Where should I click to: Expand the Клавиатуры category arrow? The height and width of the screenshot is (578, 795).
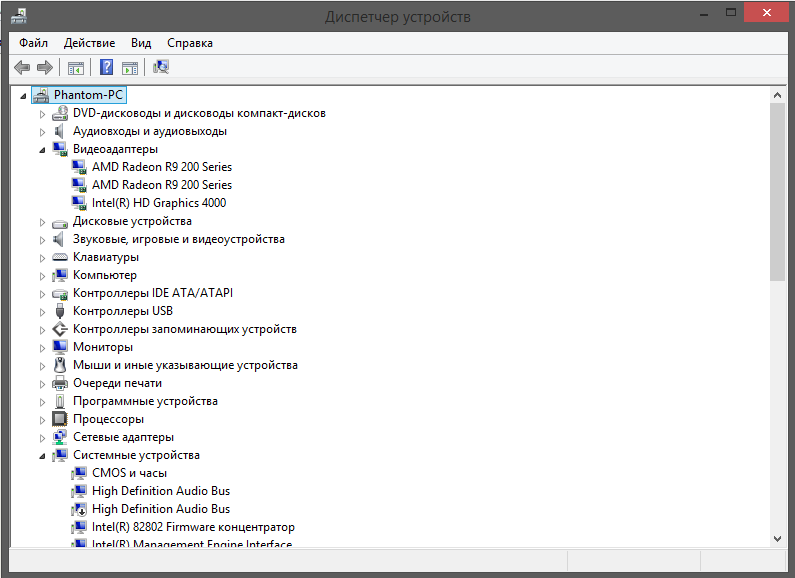(42, 258)
